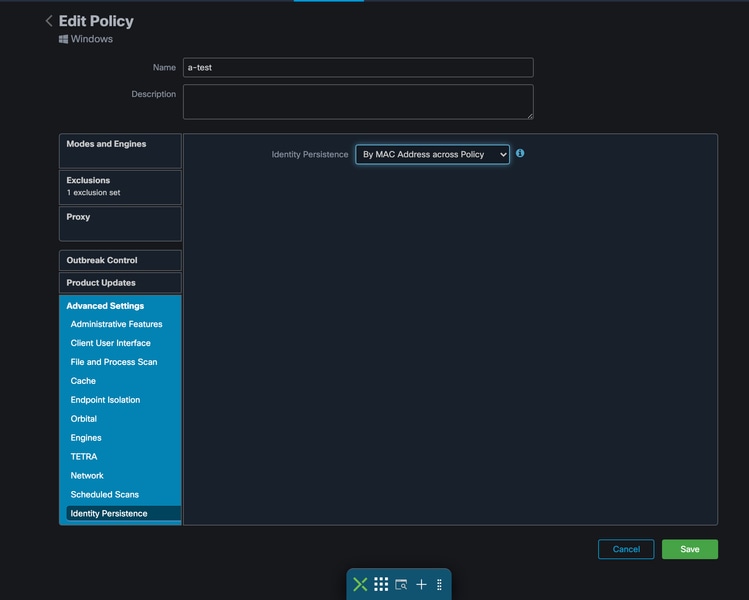Open the Identity Persistence dropdown

tap(432, 154)
